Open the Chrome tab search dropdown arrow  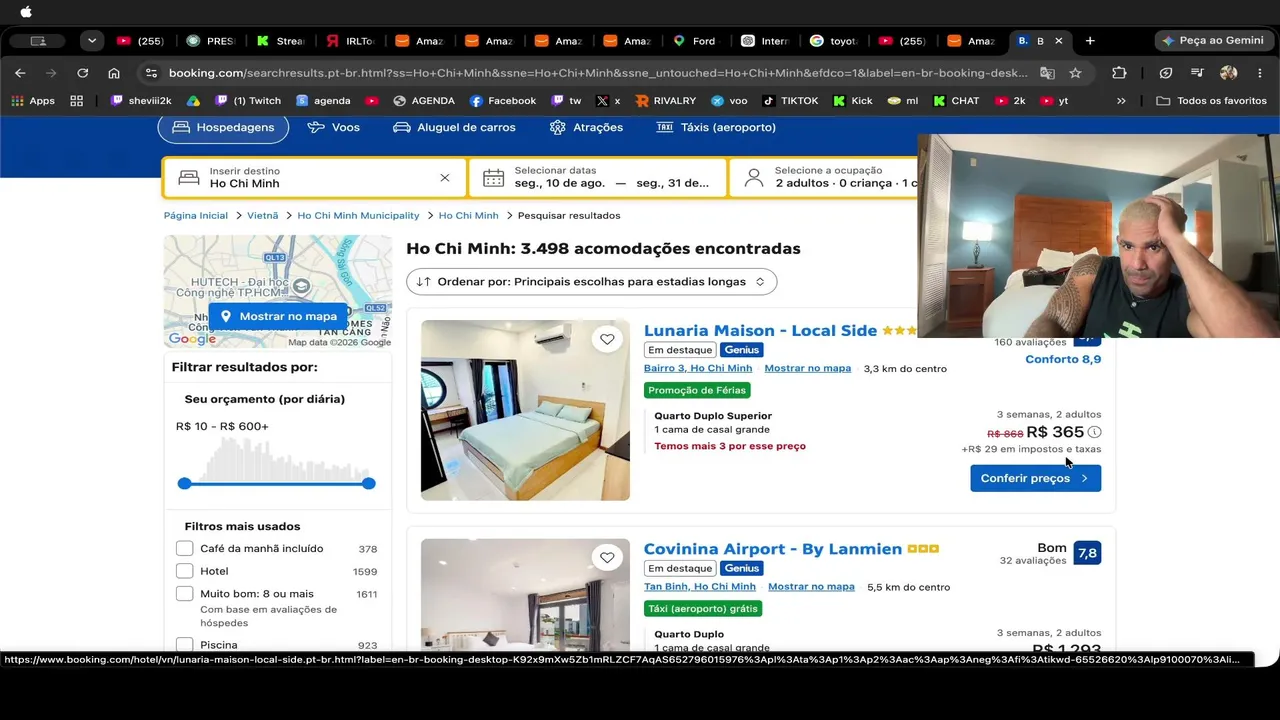[x=92, y=41]
